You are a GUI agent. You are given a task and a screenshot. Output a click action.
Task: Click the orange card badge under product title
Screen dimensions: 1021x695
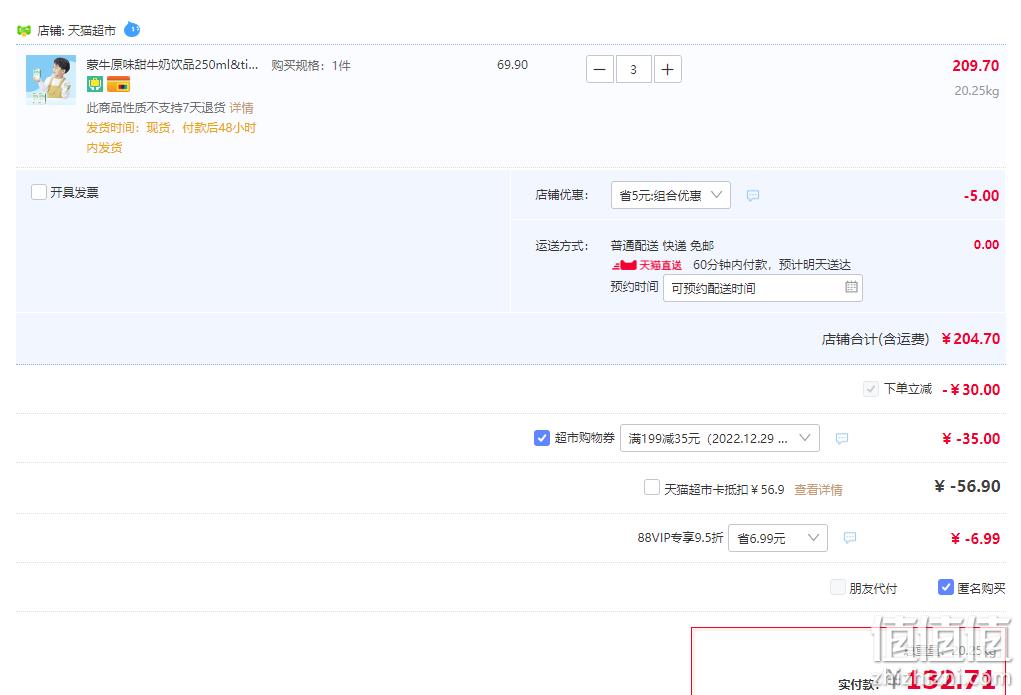point(119,84)
